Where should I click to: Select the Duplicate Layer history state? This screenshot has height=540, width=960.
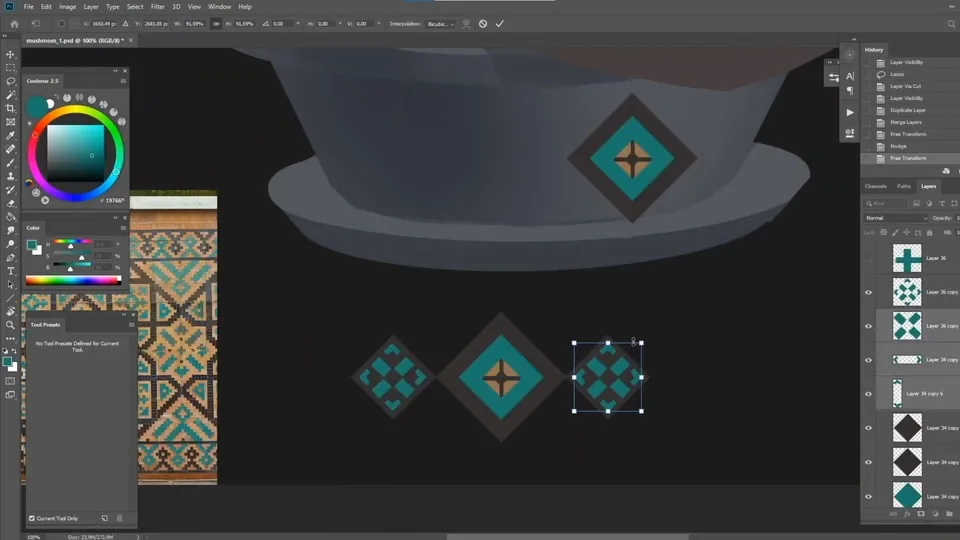[x=908, y=110]
